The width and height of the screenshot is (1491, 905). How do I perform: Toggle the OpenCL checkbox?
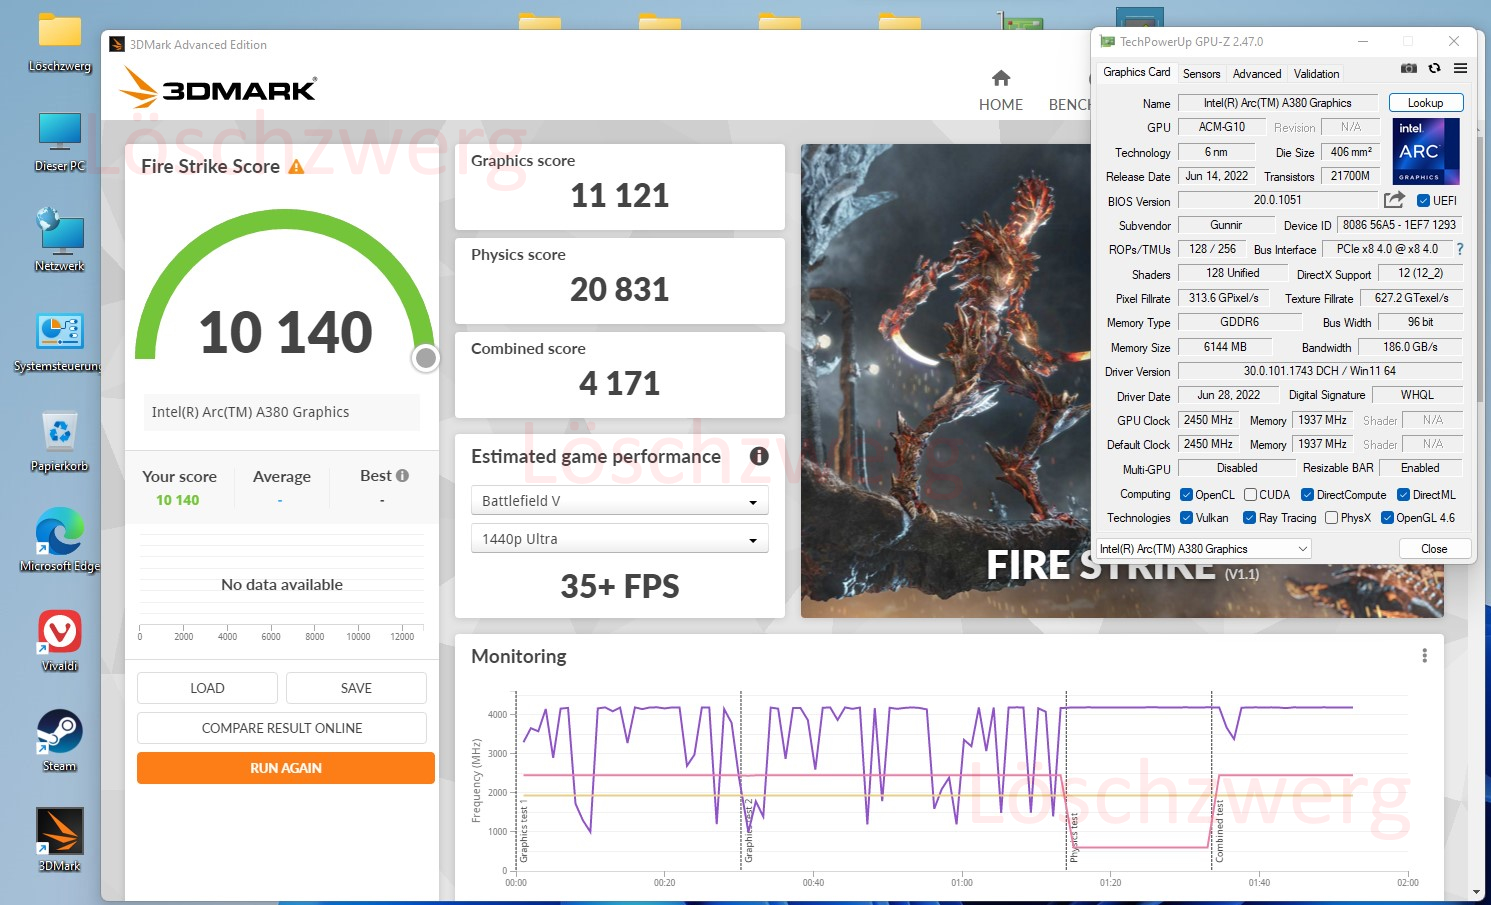point(1186,495)
